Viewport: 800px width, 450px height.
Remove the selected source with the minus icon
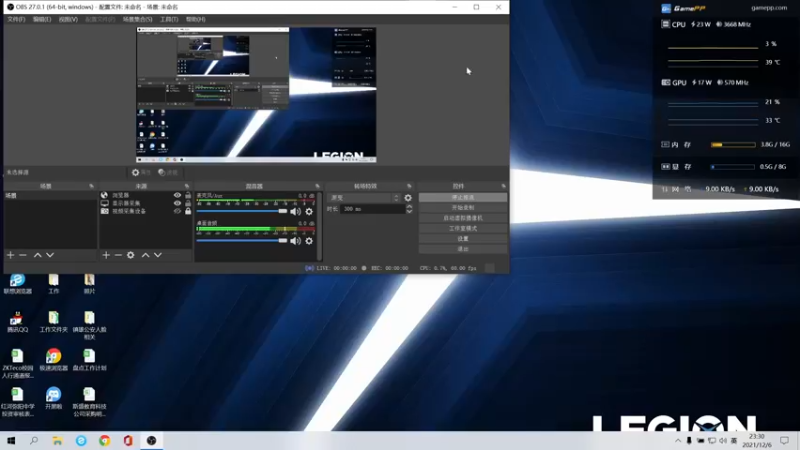pos(118,255)
